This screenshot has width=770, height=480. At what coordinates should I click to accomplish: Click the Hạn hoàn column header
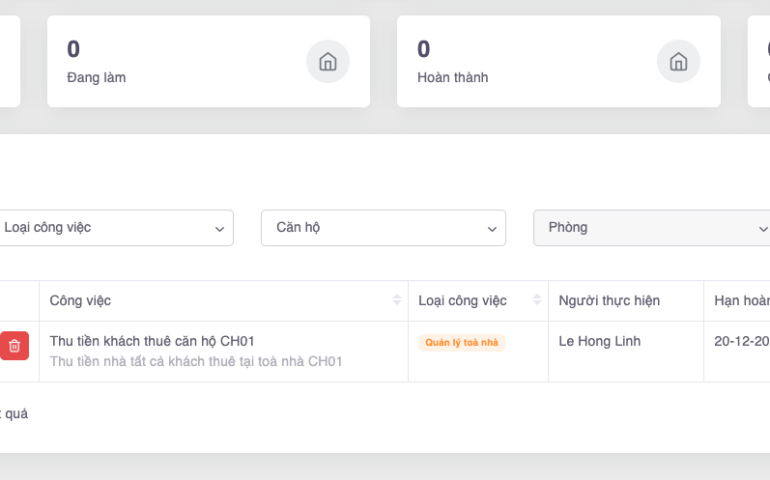(741, 301)
